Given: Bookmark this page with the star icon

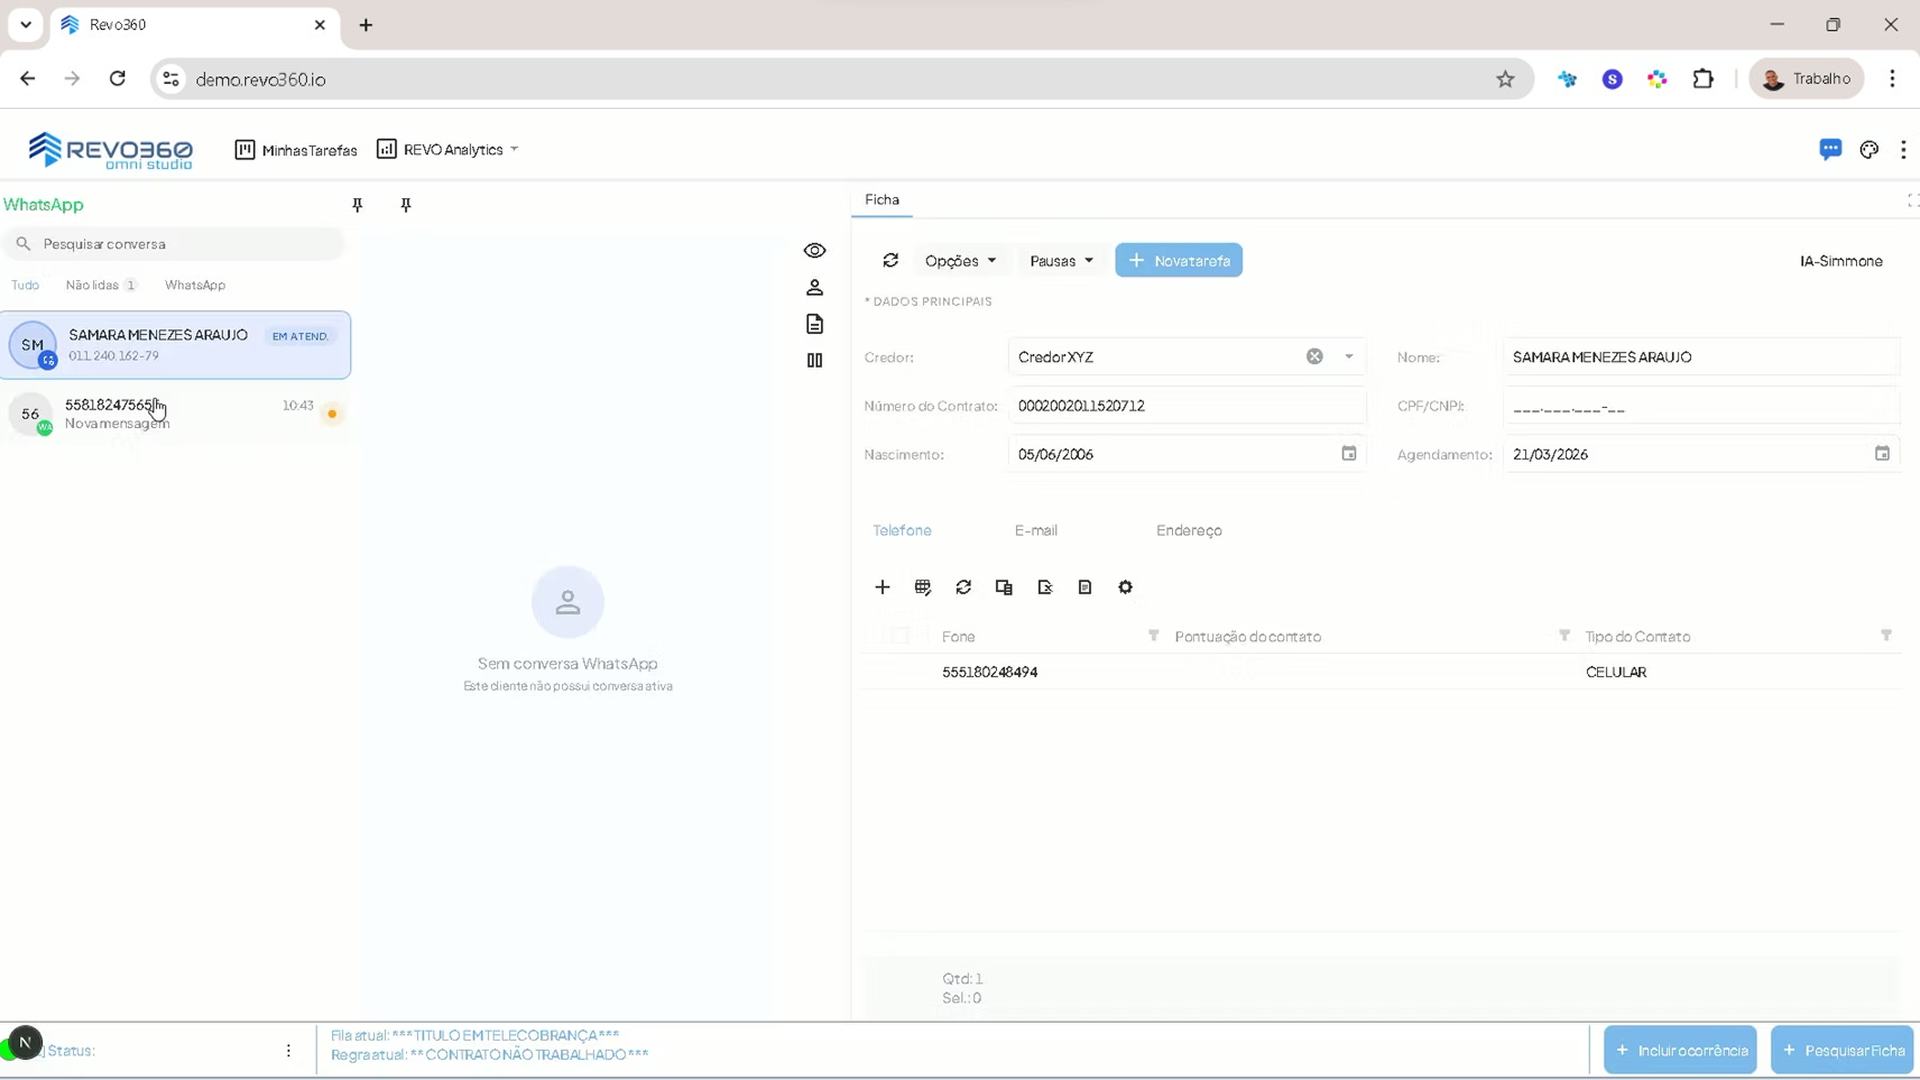Looking at the screenshot, I should click(1505, 79).
